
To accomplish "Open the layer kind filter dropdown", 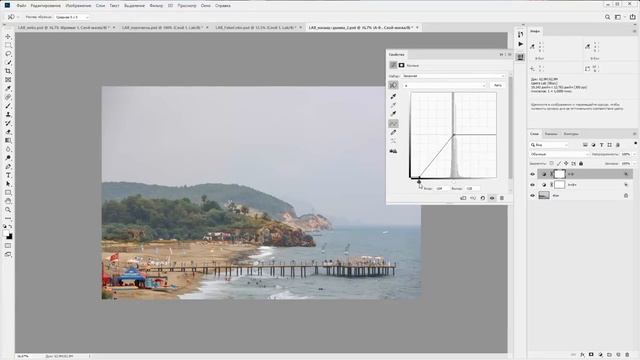I will click(x=549, y=145).
